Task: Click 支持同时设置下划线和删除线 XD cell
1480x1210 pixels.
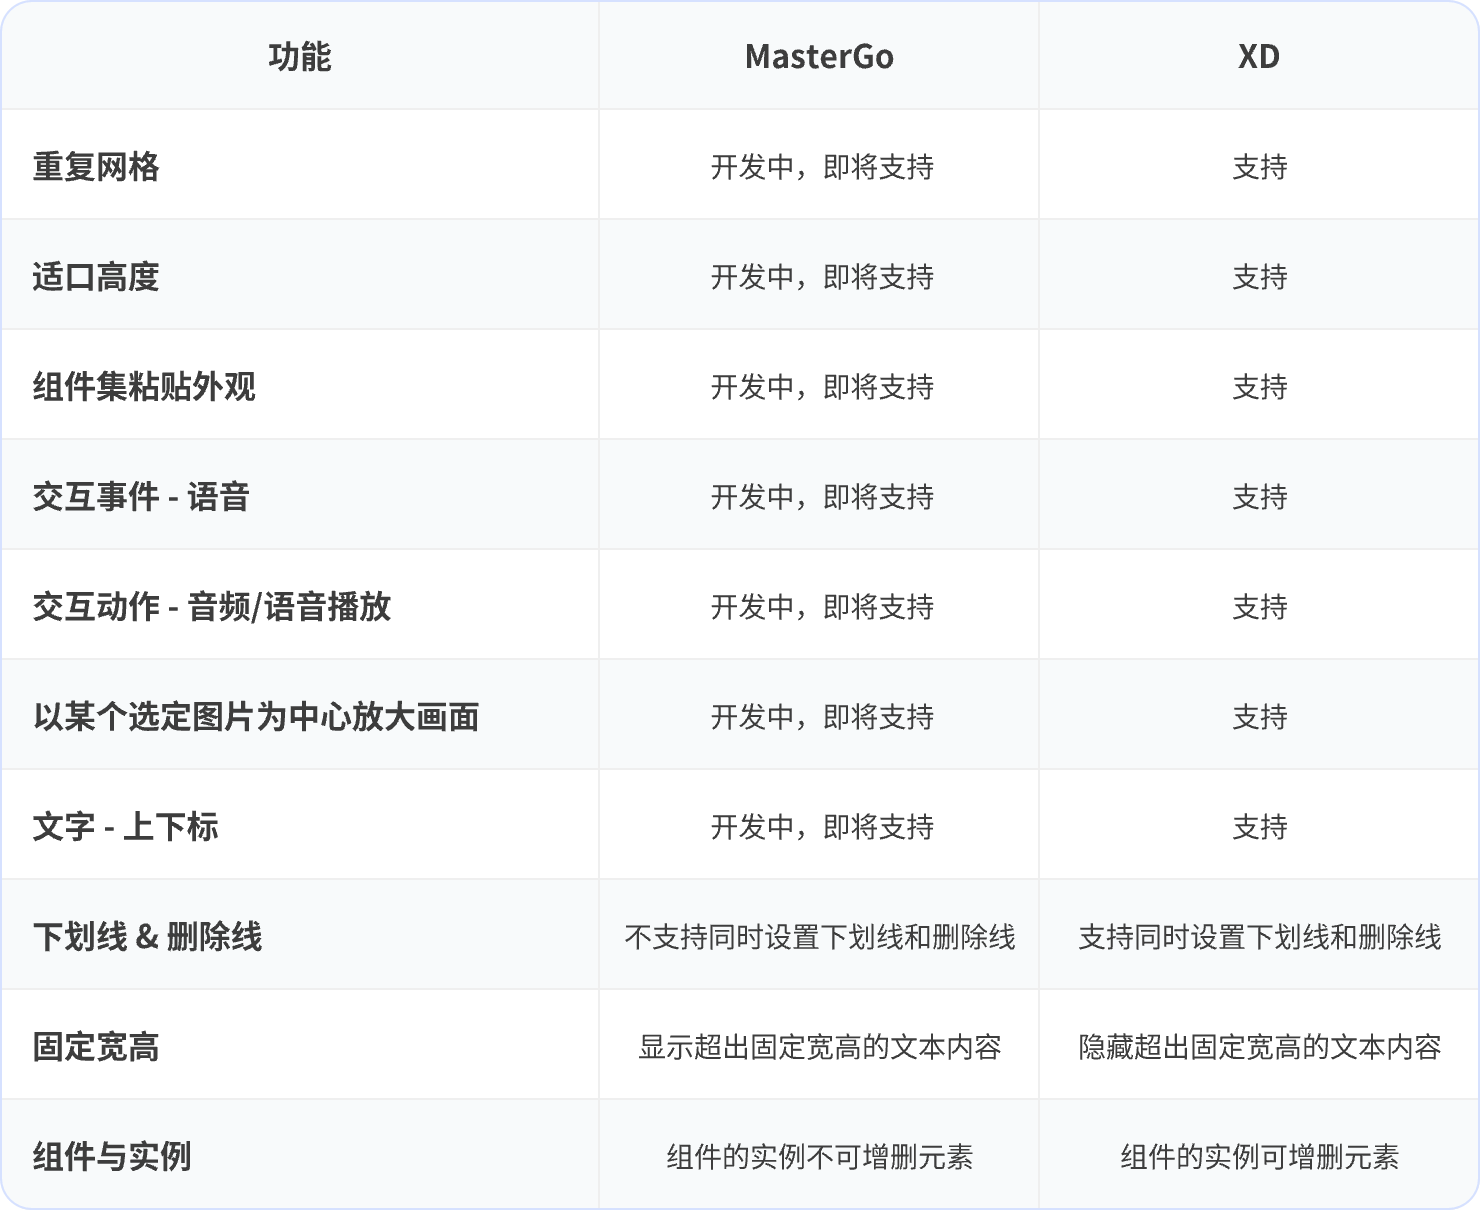Action: click(x=1260, y=936)
